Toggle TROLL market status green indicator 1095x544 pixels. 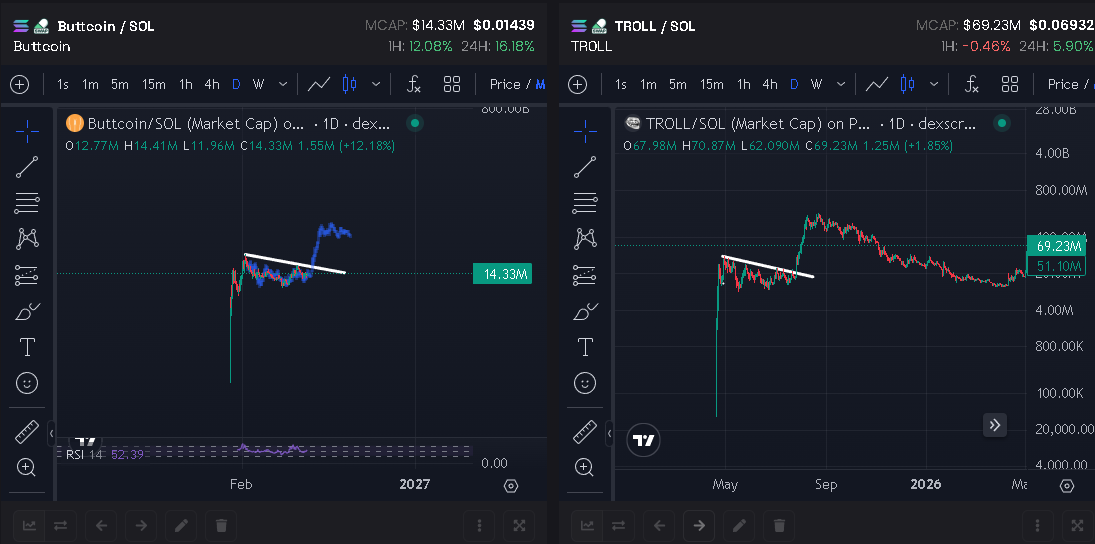tap(1002, 124)
